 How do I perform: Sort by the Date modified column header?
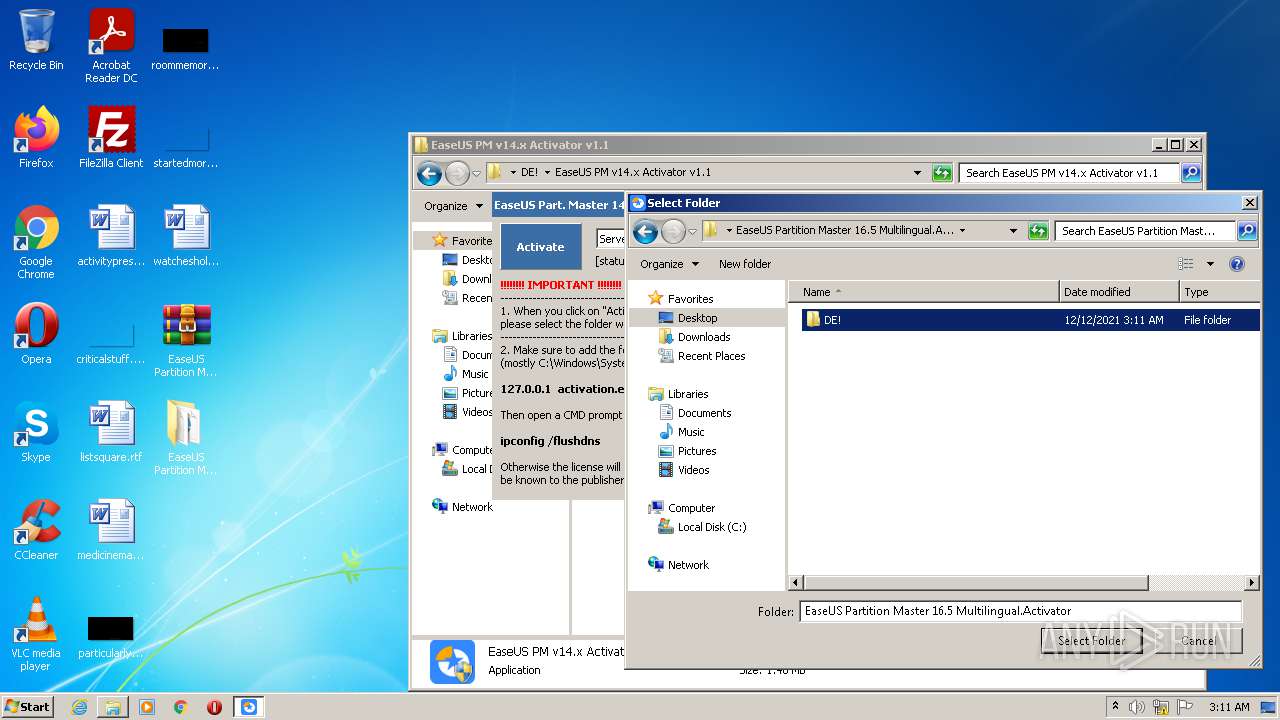click(1120, 292)
